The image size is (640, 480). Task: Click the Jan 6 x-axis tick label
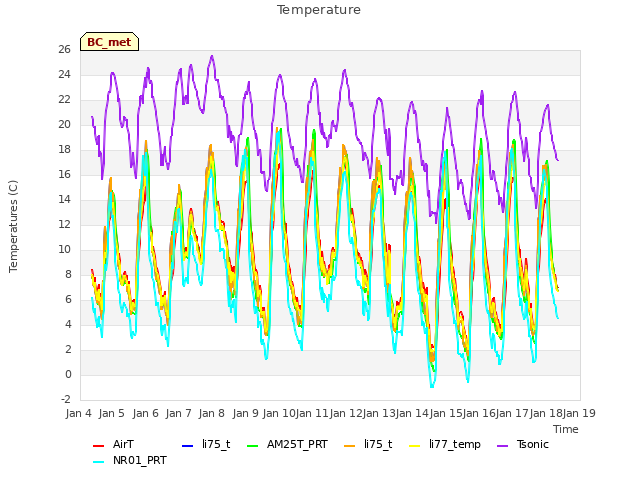point(145,413)
